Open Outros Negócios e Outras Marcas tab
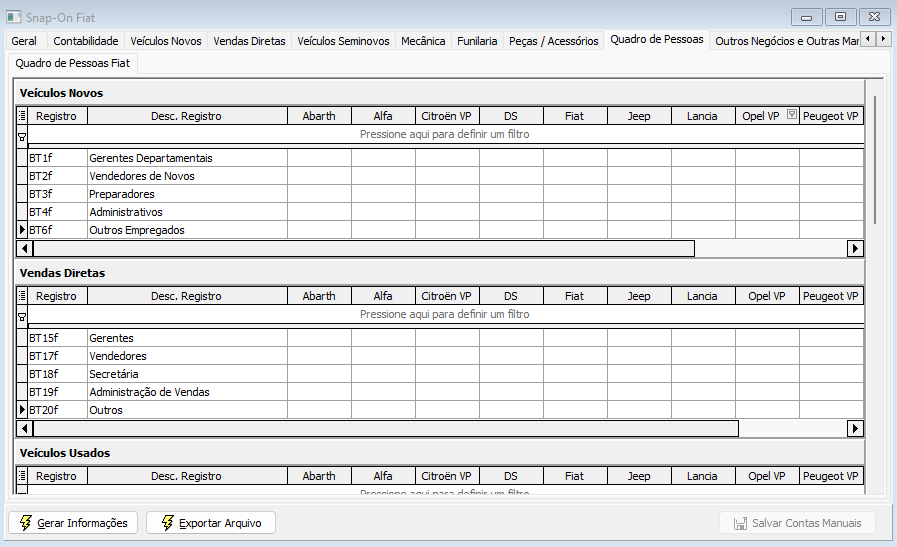Image resolution: width=897 pixels, height=547 pixels. (787, 41)
